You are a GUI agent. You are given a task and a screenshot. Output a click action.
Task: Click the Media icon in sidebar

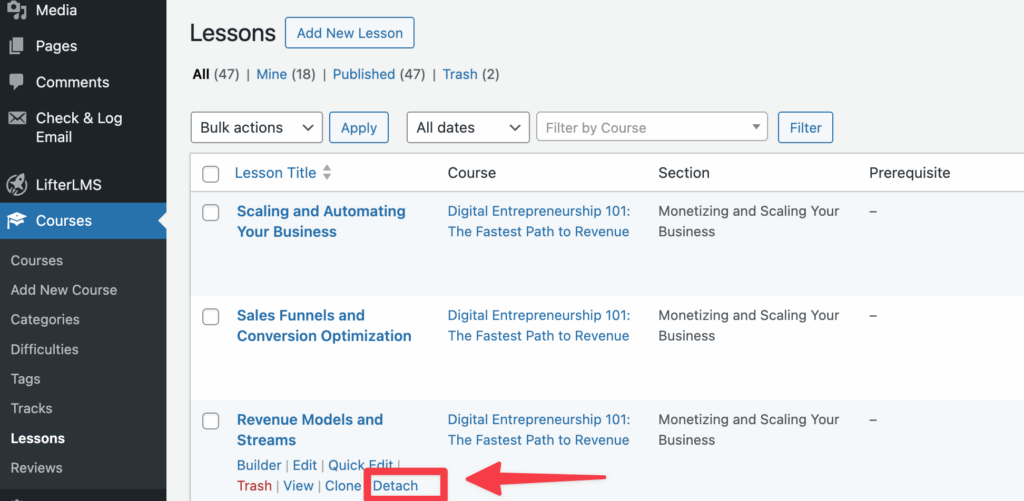point(17,11)
